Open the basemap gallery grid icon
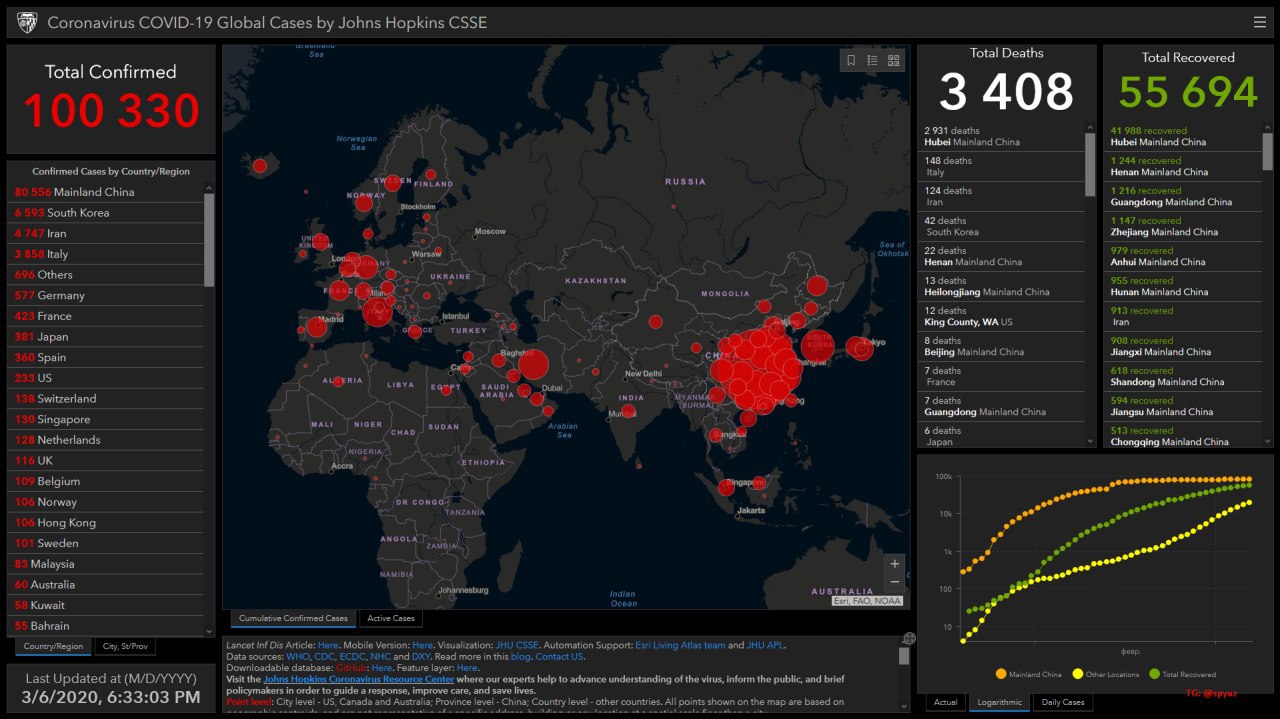Screen dimensions: 1280x719 click(x=894, y=60)
